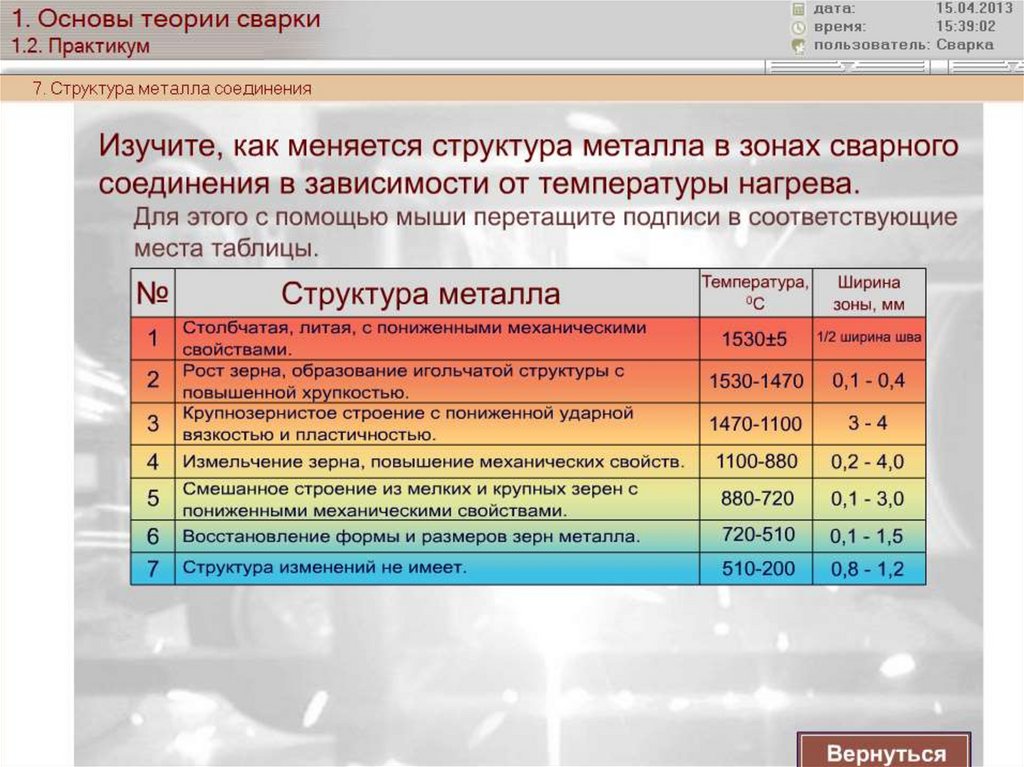Click the '№' column header
This screenshot has width=1024, height=767.
click(x=153, y=293)
